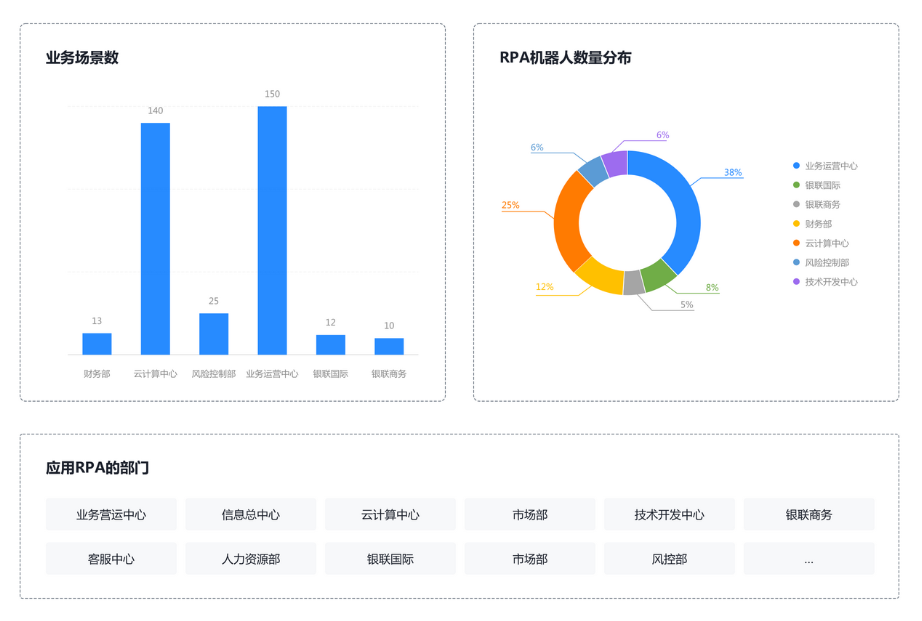Viewport: 922px width, 621px height.
Task: Open the 人力资源部 department tag
Action: (251, 559)
